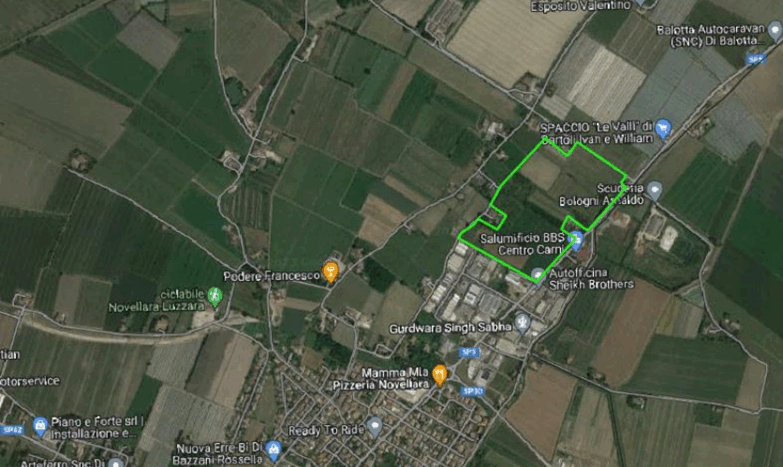Click the Autofficina Sheikh Brothers text label
The height and width of the screenshot is (467, 783).
click(x=591, y=279)
